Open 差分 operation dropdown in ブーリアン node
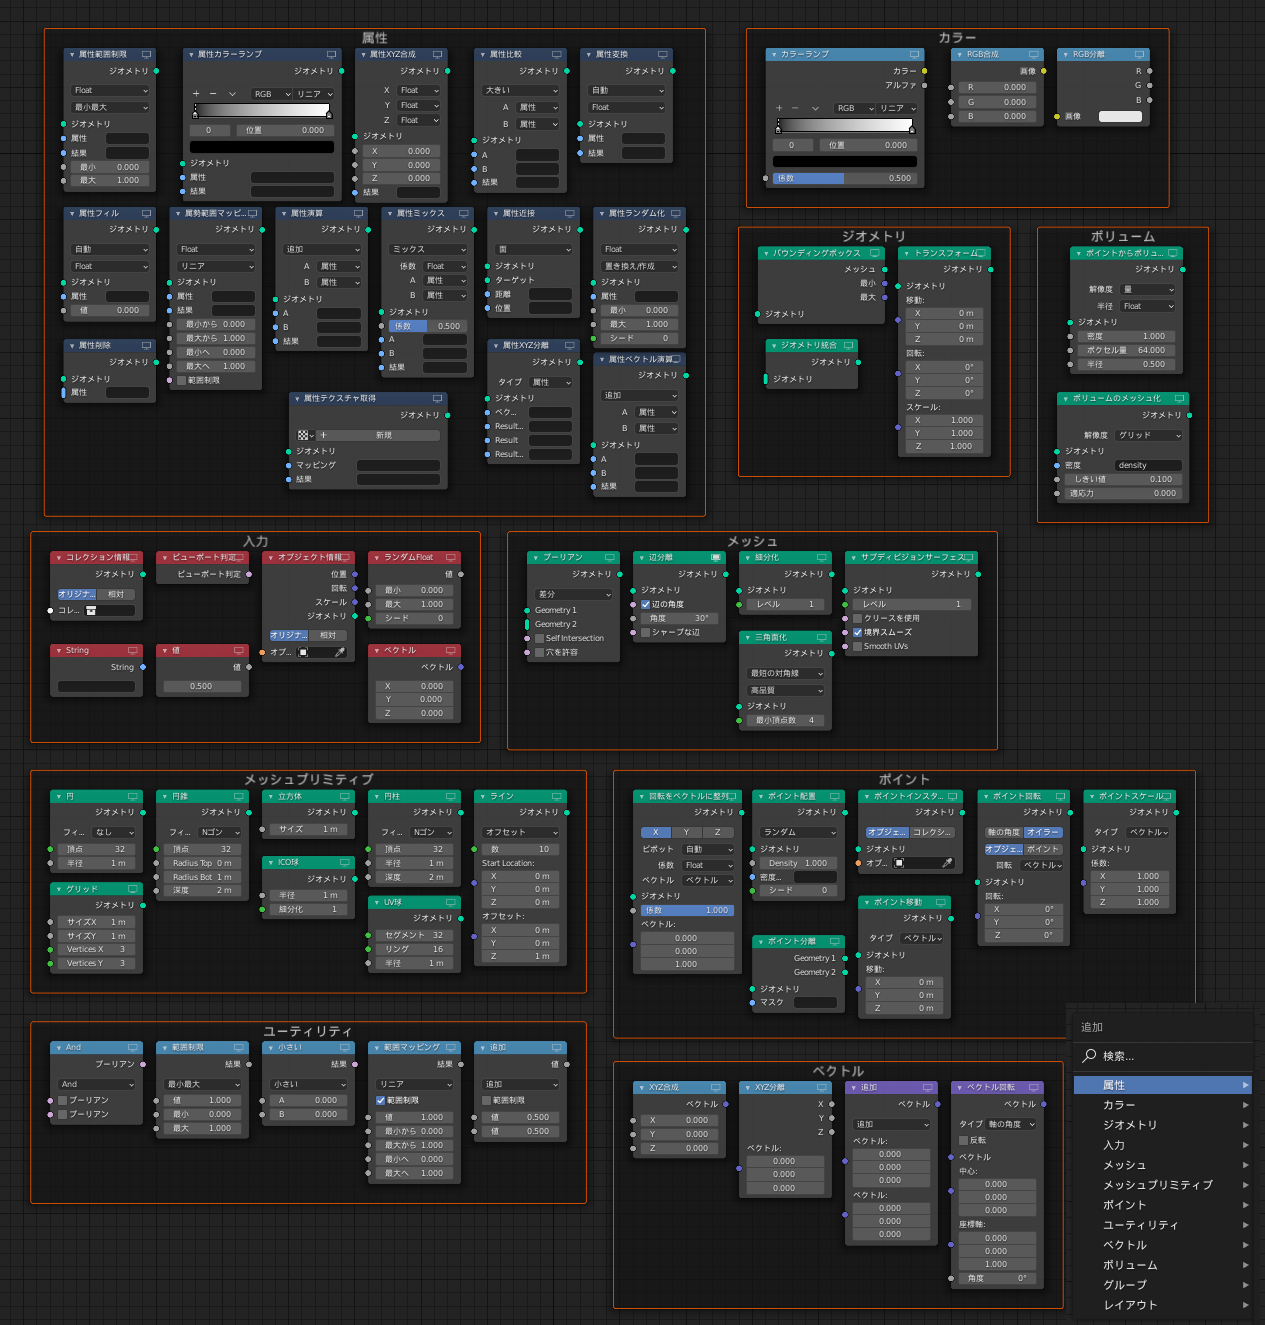Screen dimensions: 1265x1325 (574, 594)
